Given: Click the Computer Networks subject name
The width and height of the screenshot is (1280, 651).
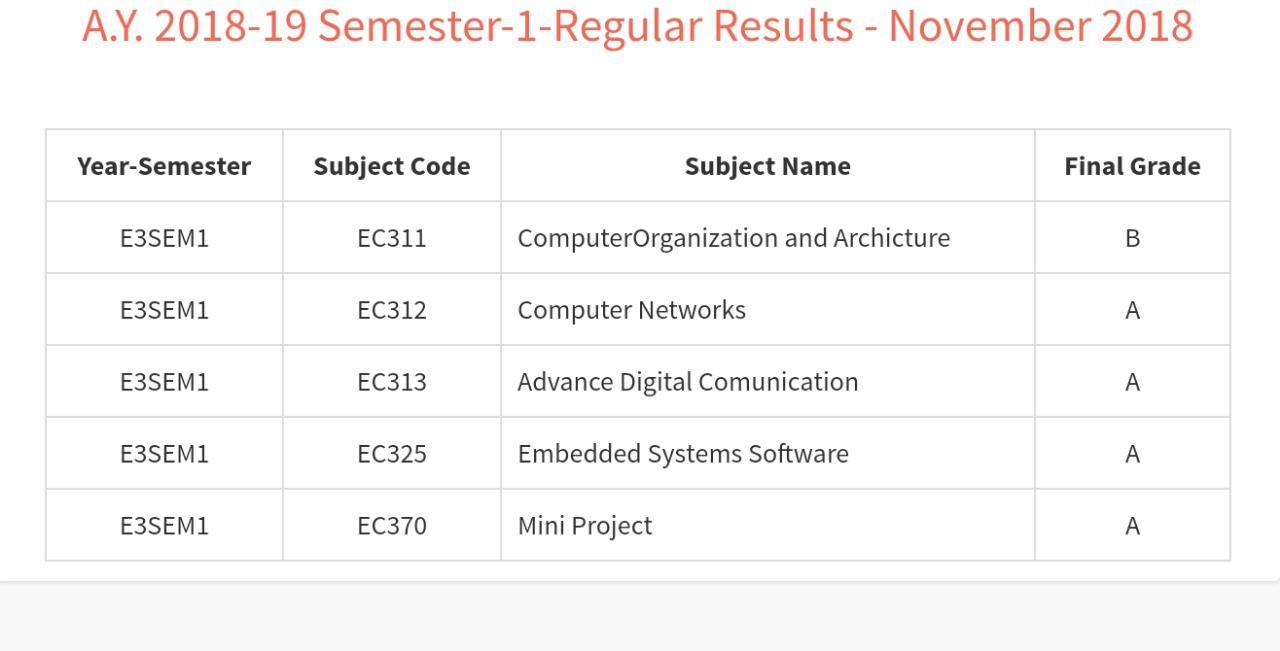Looking at the screenshot, I should click(x=631, y=310).
